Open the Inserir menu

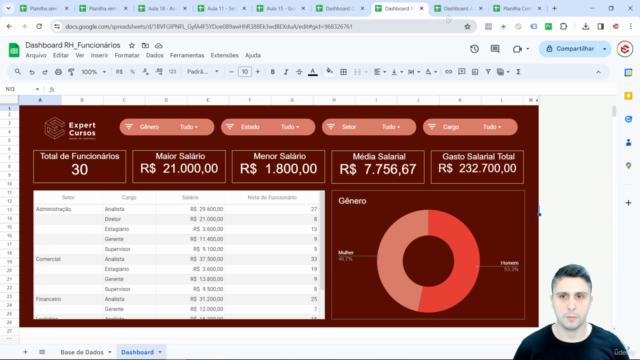99,56
